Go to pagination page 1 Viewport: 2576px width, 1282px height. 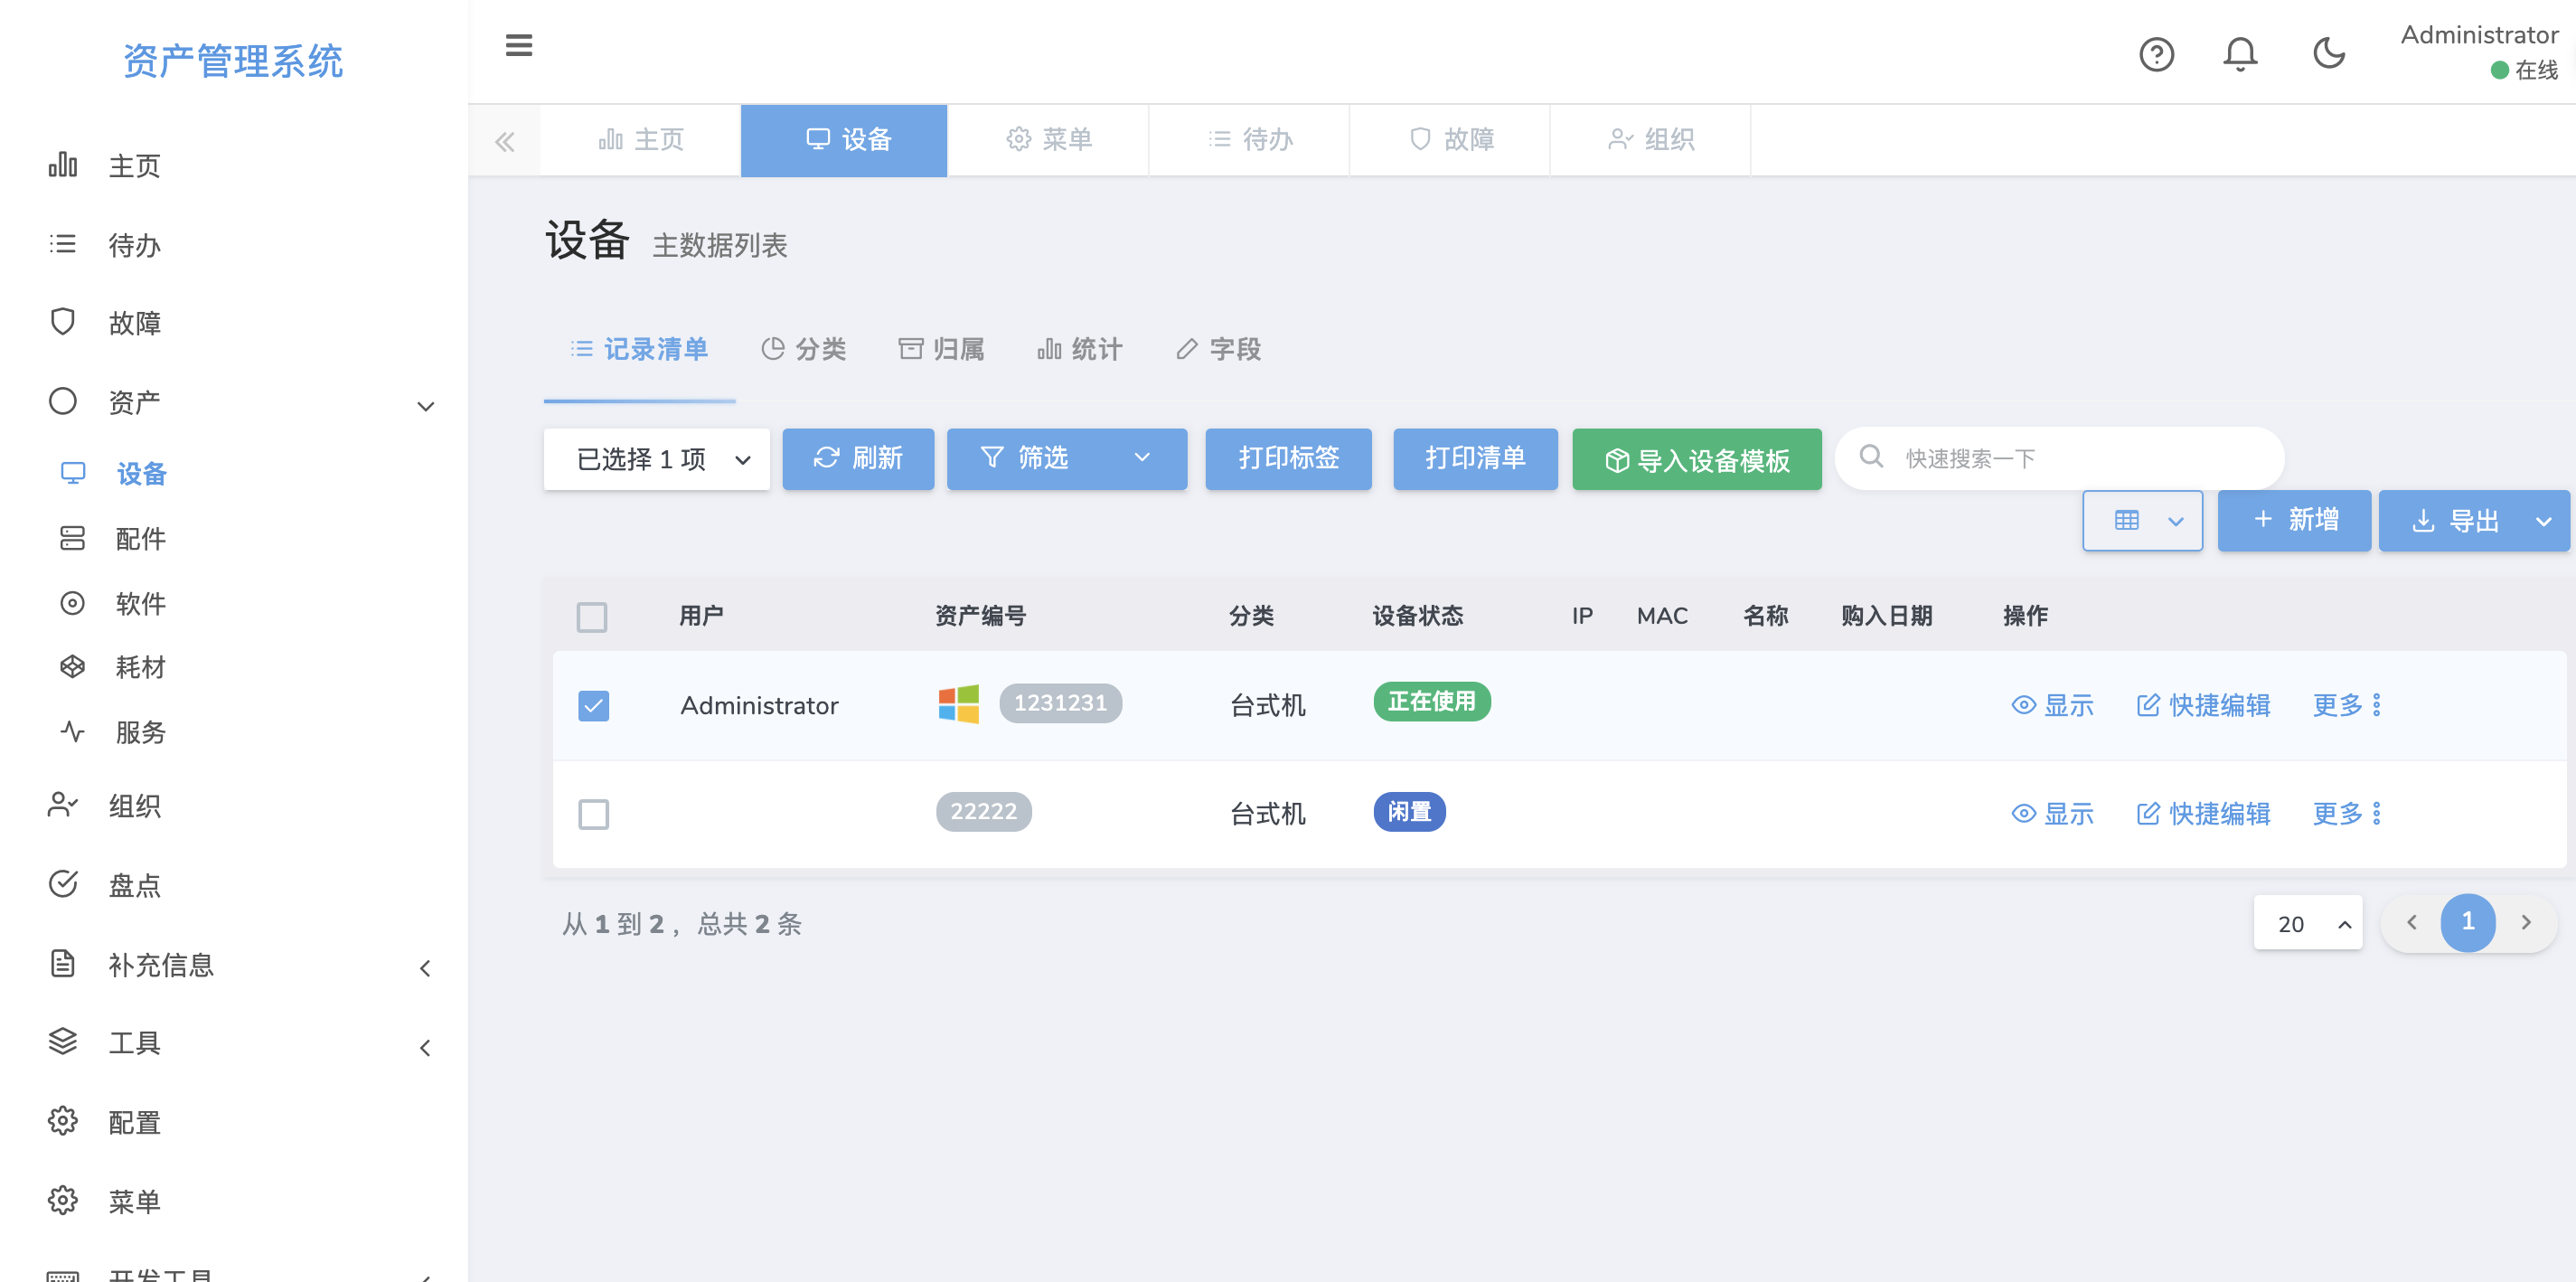(2468, 922)
